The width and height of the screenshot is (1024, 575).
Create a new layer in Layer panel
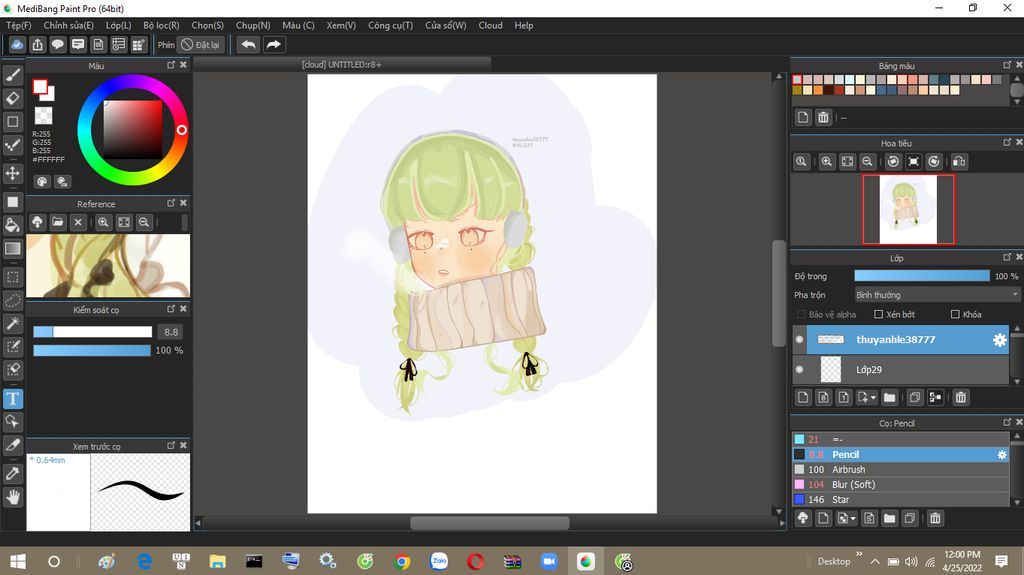point(803,397)
